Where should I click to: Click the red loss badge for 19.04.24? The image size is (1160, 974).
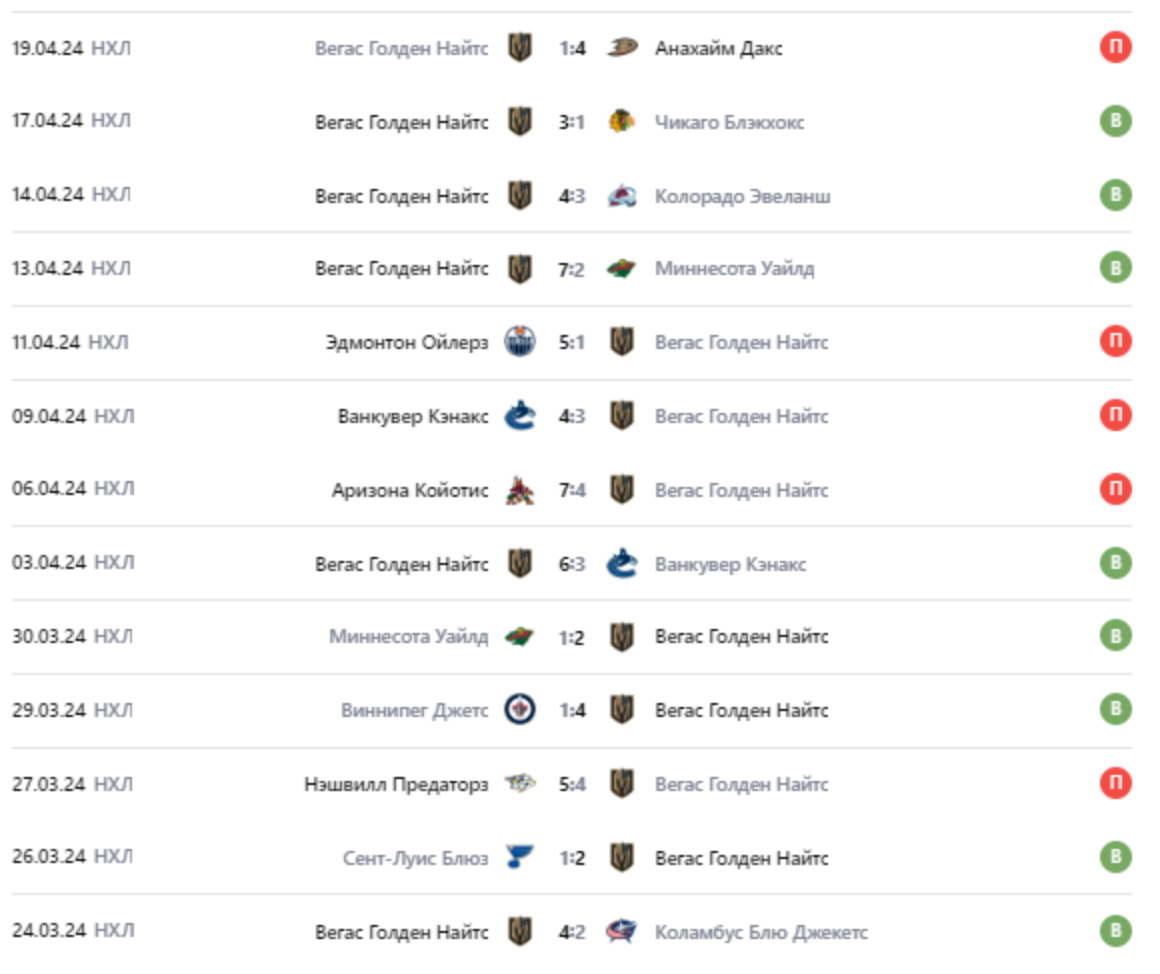pyautogui.click(x=1116, y=48)
